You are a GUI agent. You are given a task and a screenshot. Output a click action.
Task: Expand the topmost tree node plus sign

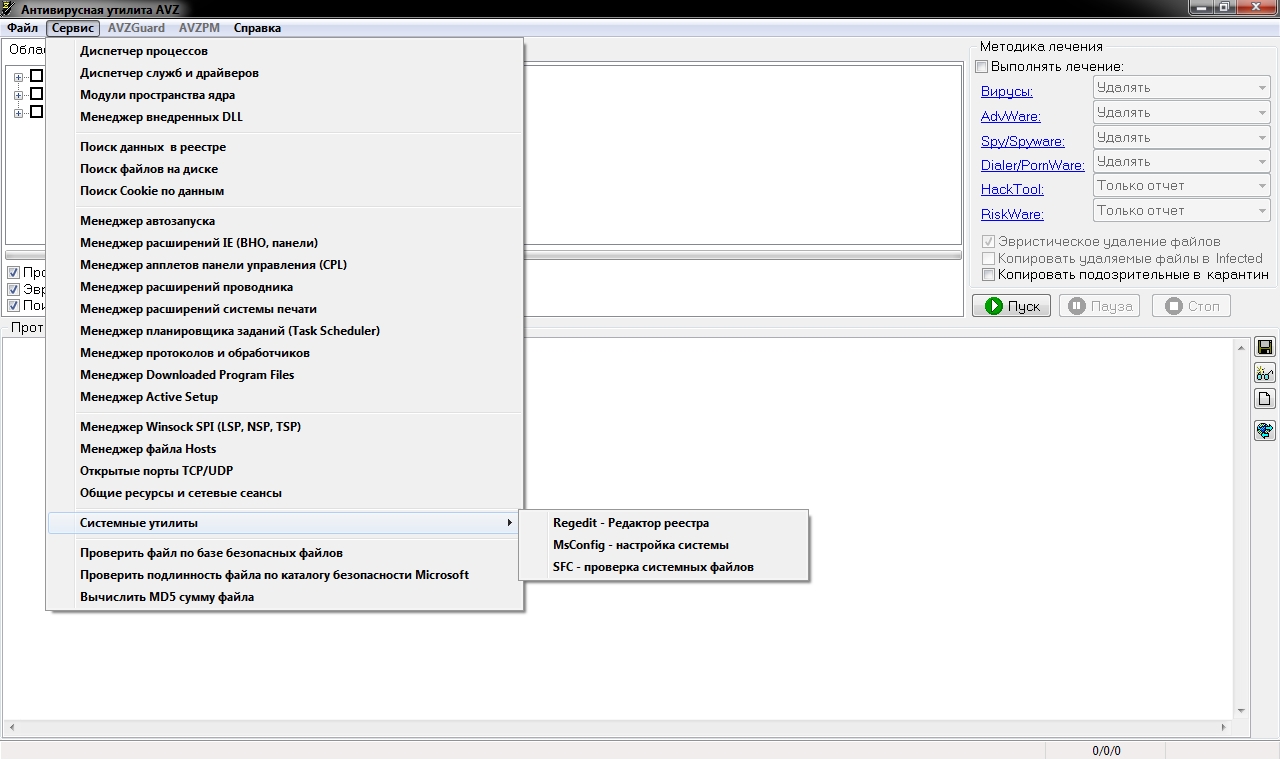(18, 77)
